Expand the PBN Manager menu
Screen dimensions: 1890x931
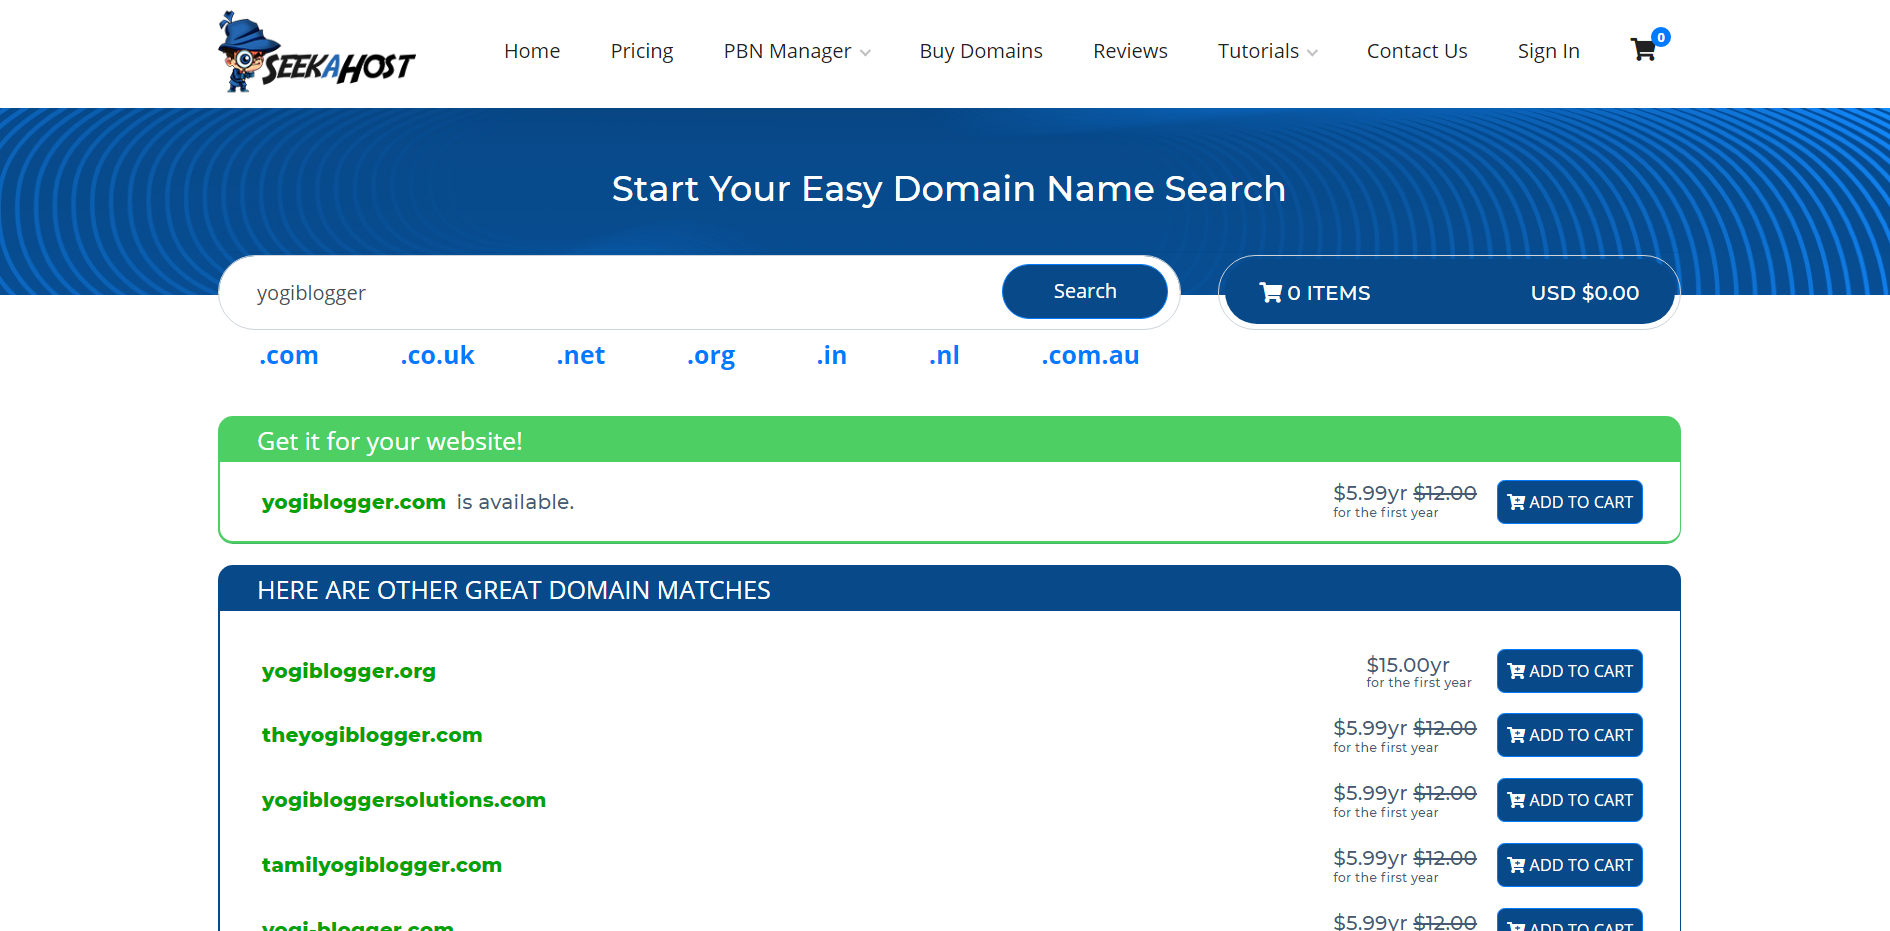pos(797,51)
